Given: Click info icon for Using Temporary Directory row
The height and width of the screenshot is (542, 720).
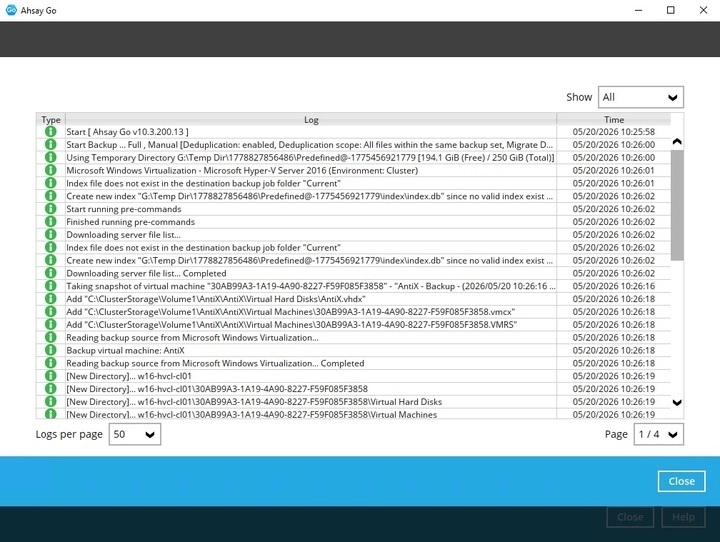Looking at the screenshot, I should tap(51, 158).
